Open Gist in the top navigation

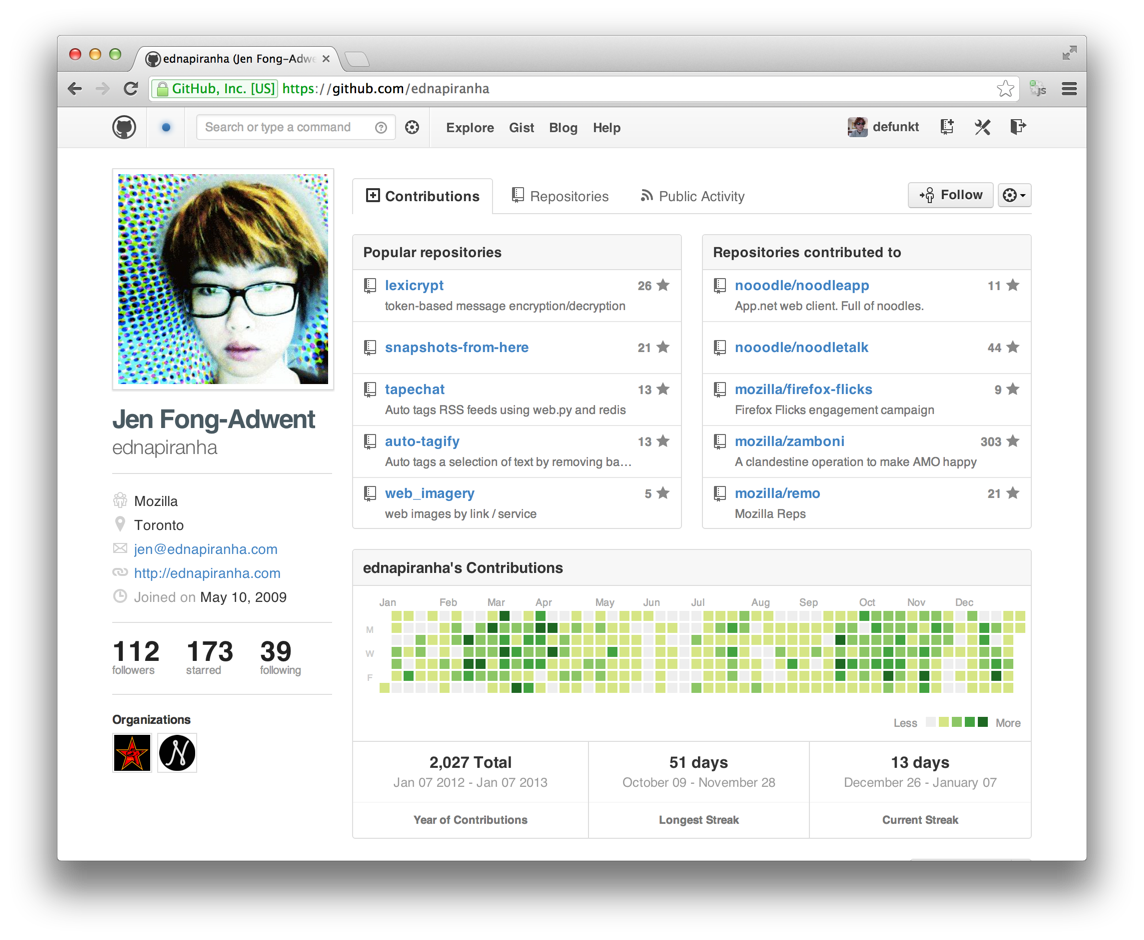522,128
